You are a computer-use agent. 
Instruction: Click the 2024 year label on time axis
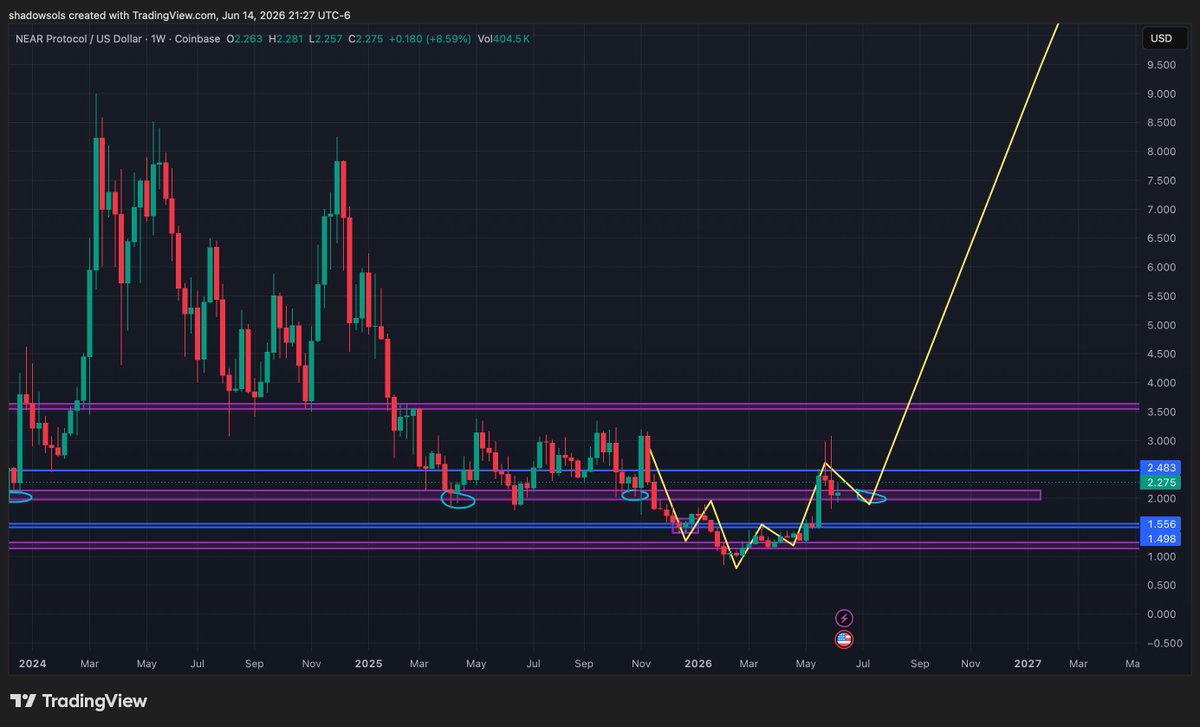[31, 663]
